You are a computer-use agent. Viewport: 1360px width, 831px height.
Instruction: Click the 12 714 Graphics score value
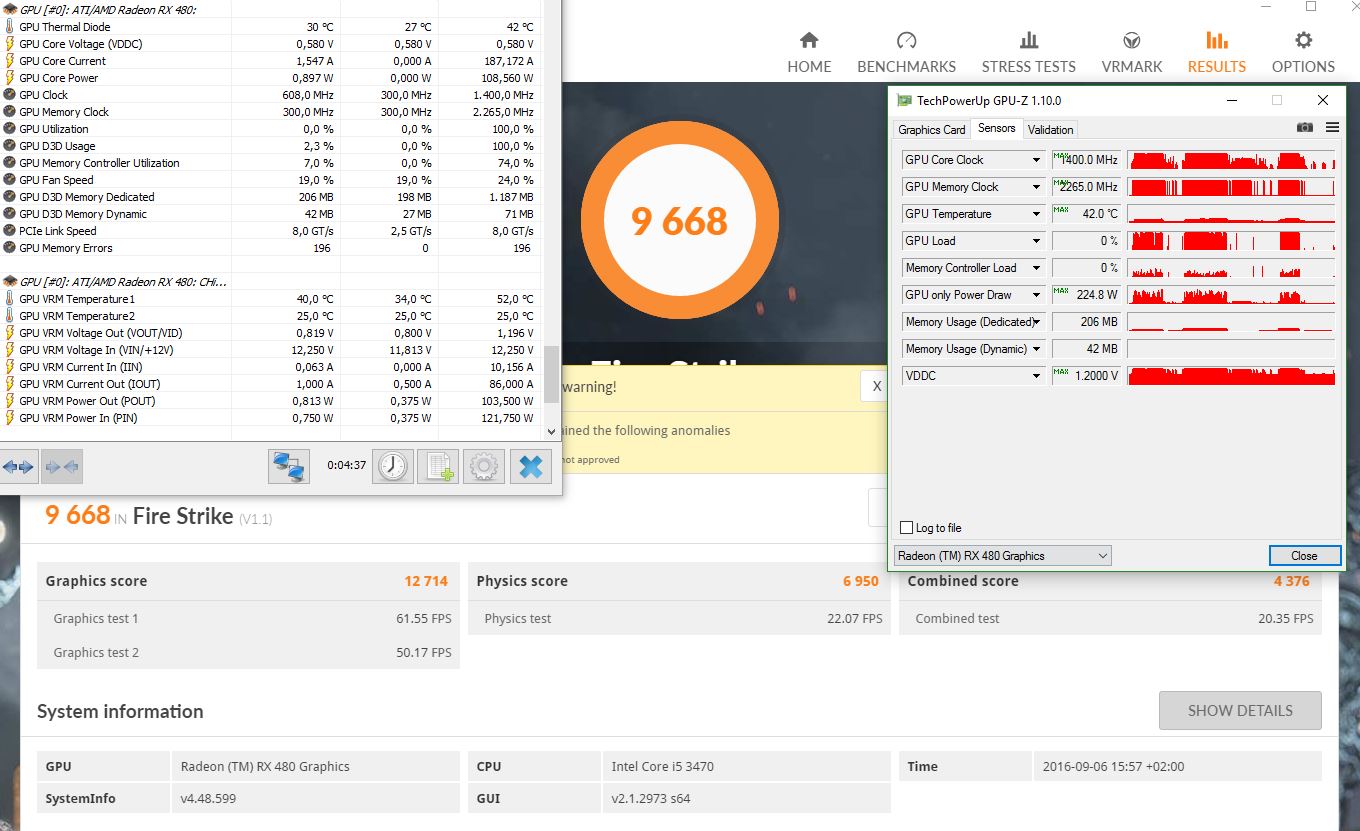pos(426,581)
